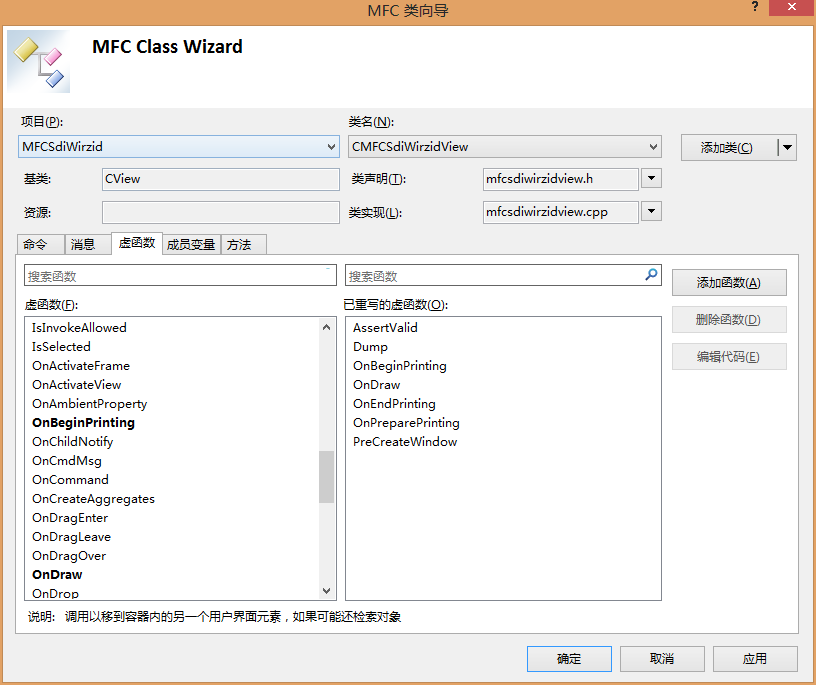This screenshot has width=816, height=685.
Task: Apply changes with the 应用 button
Action: click(x=755, y=659)
